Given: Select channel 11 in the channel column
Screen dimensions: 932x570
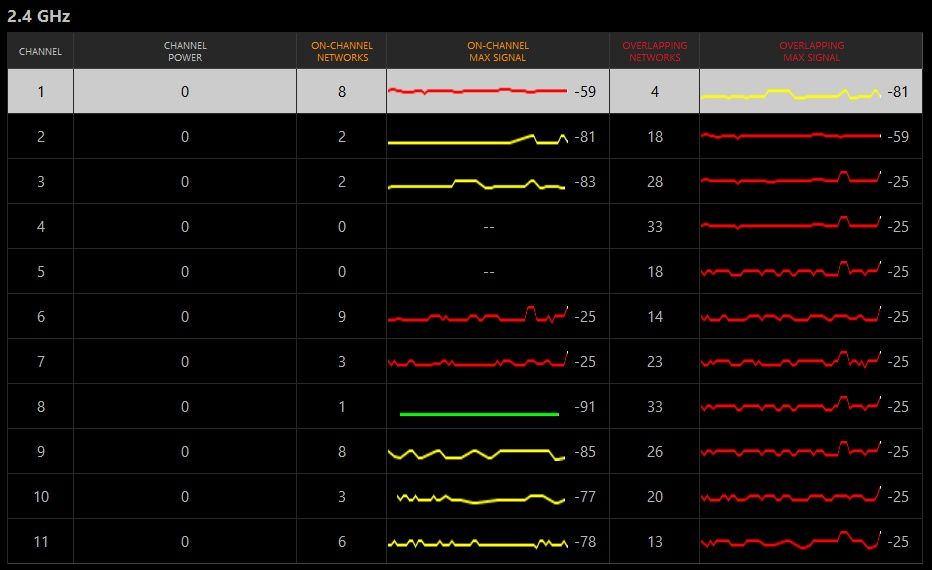Looking at the screenshot, I should tap(40, 542).
